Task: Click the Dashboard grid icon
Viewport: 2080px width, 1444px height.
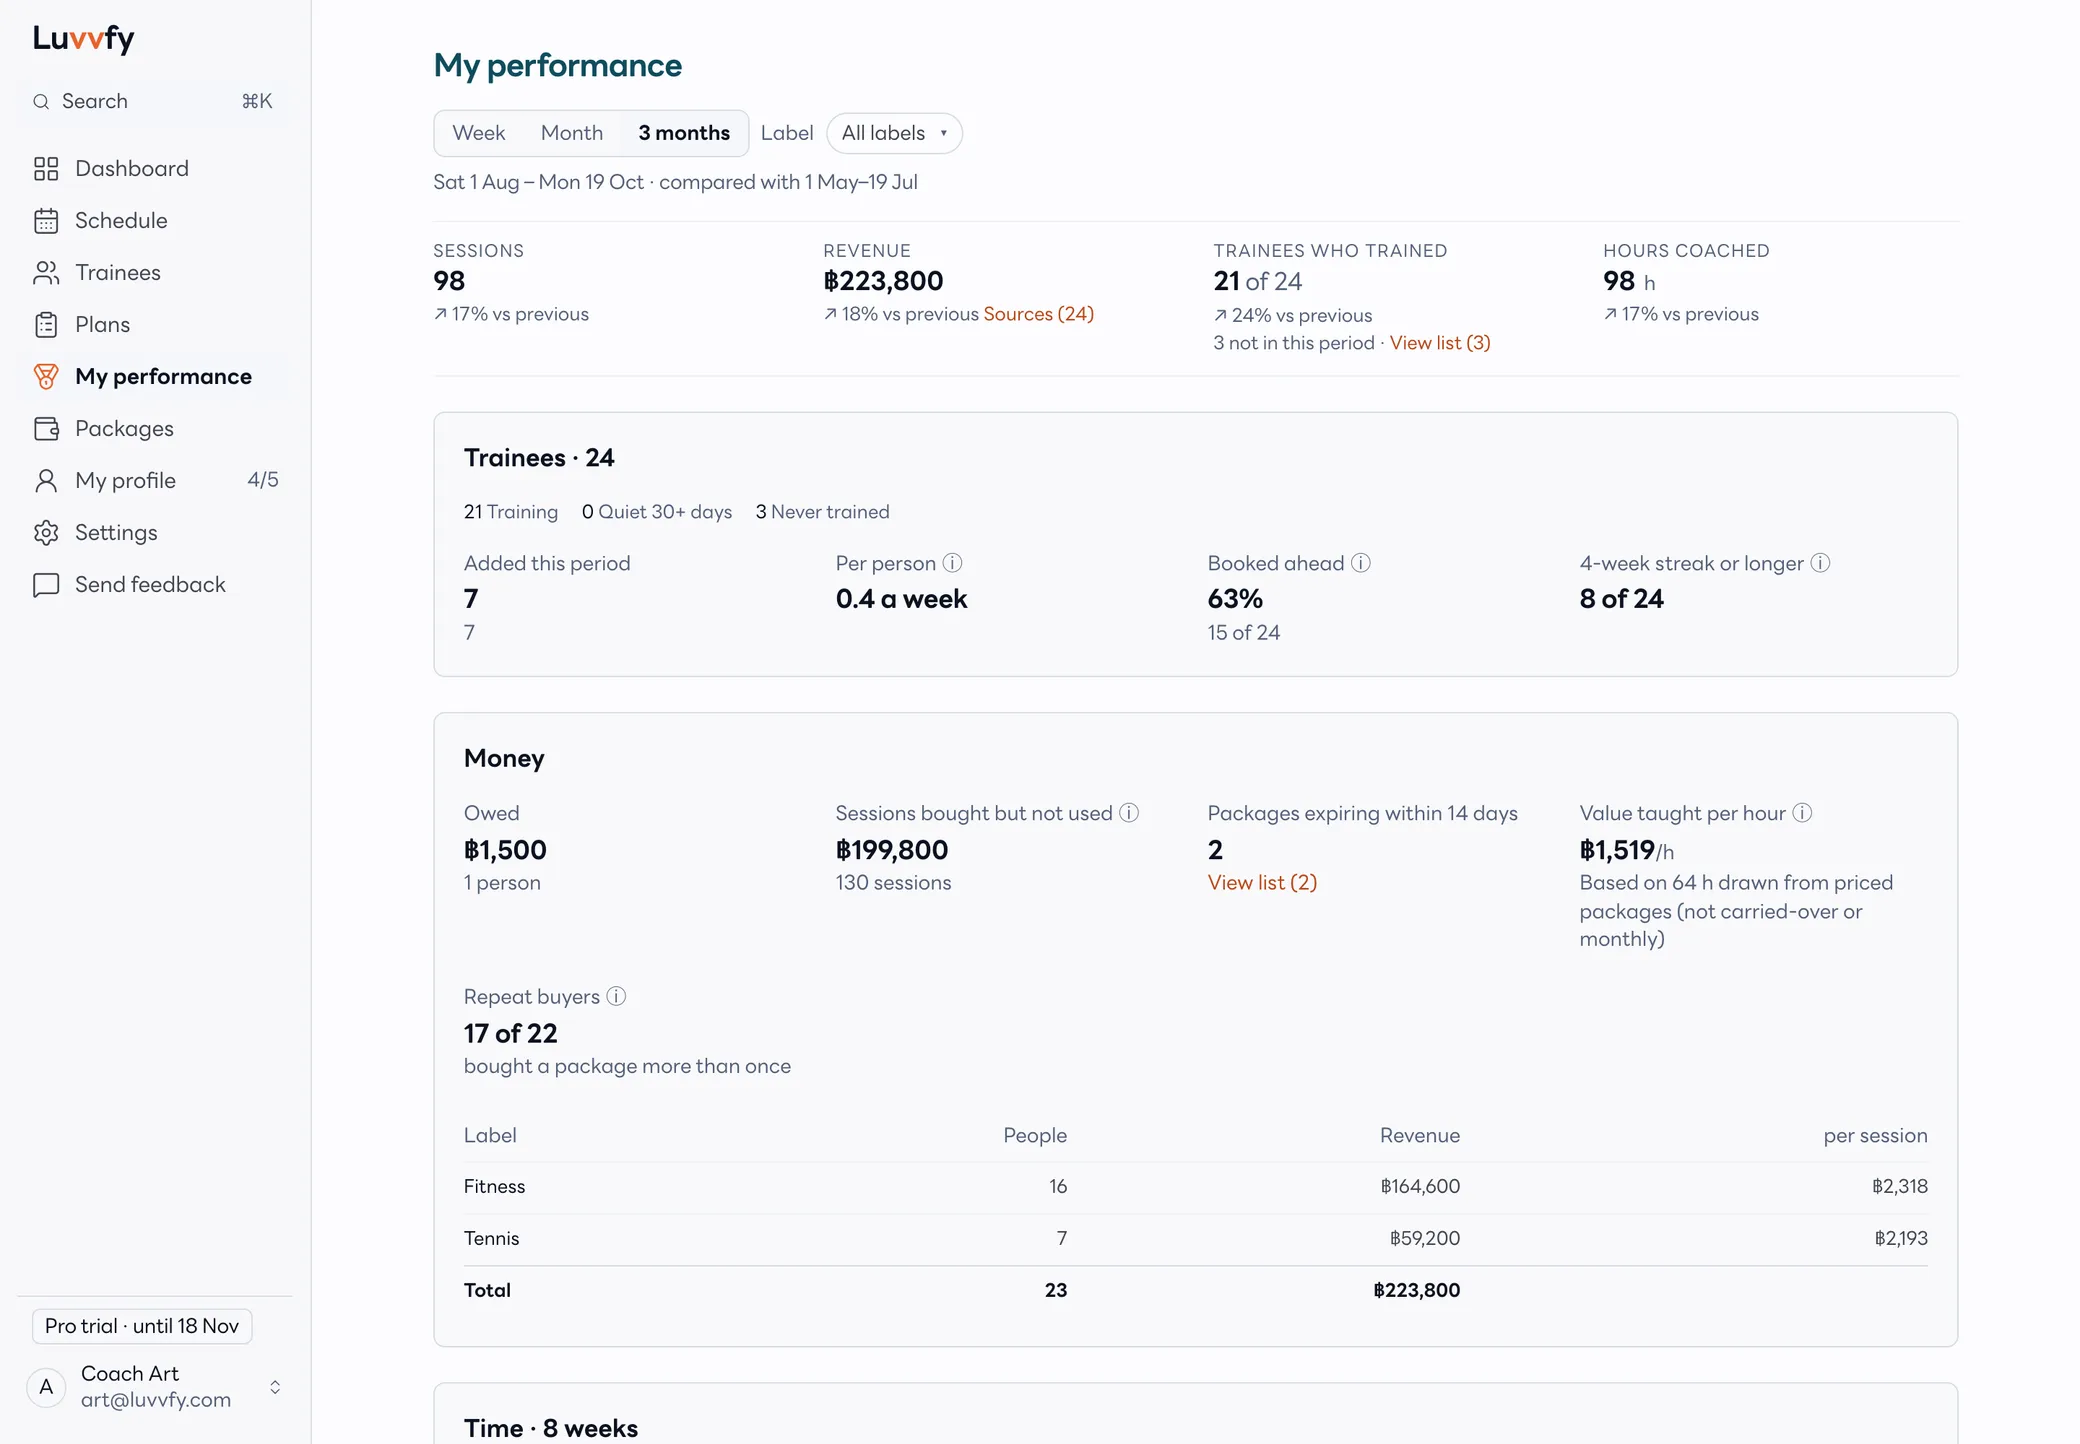Action: coord(46,168)
